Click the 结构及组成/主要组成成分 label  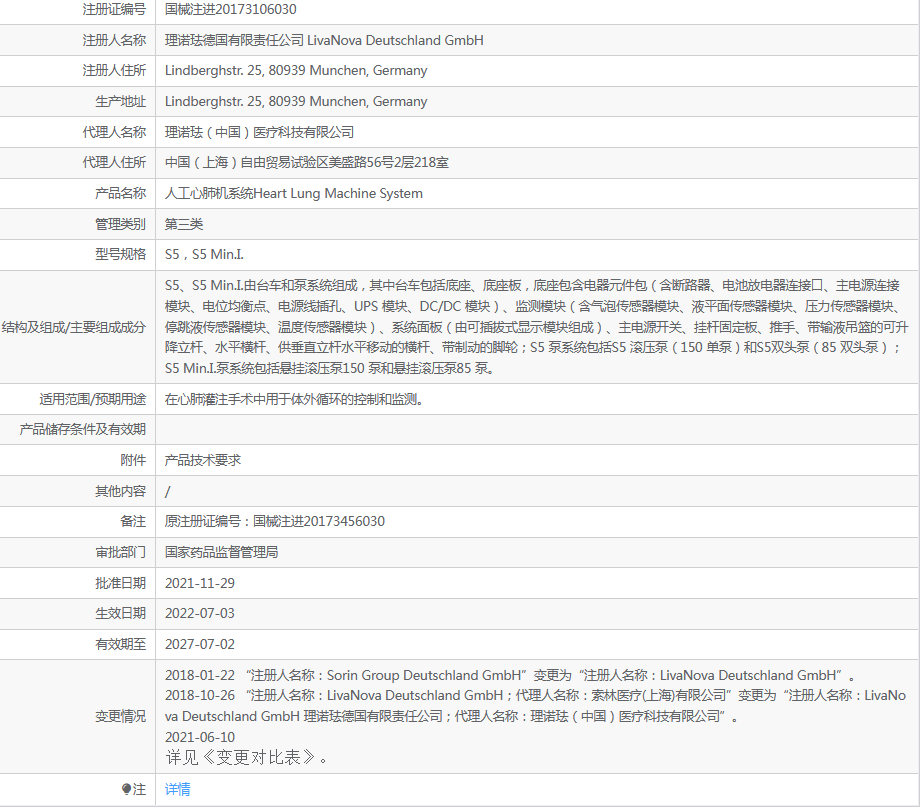[x=73, y=327]
